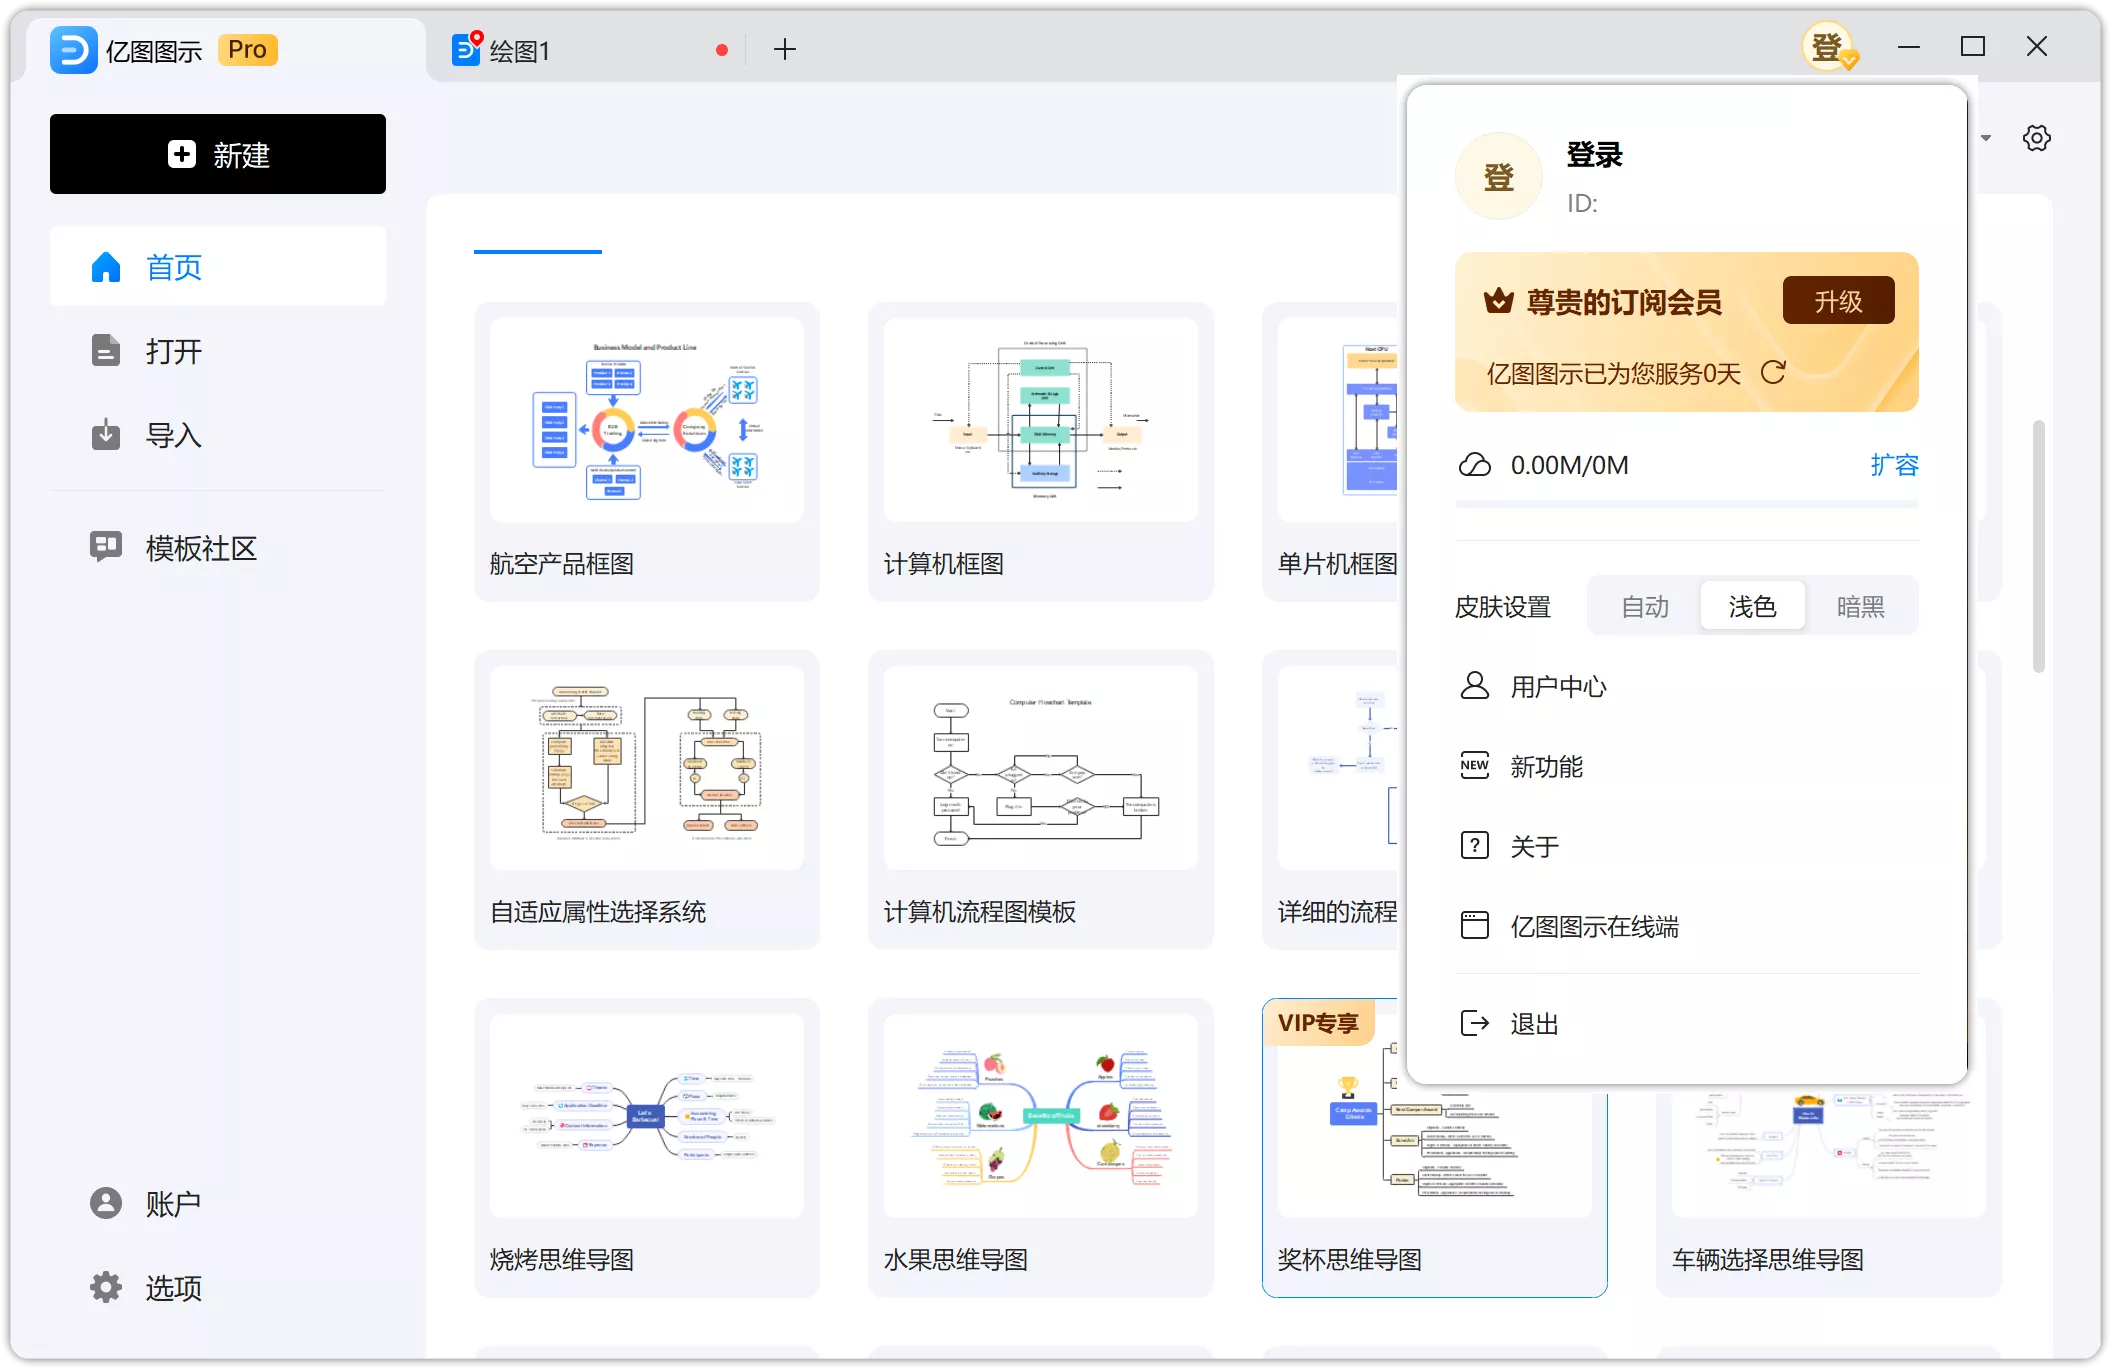
Task: Click the 详细的流程 template label
Action: point(1337,911)
